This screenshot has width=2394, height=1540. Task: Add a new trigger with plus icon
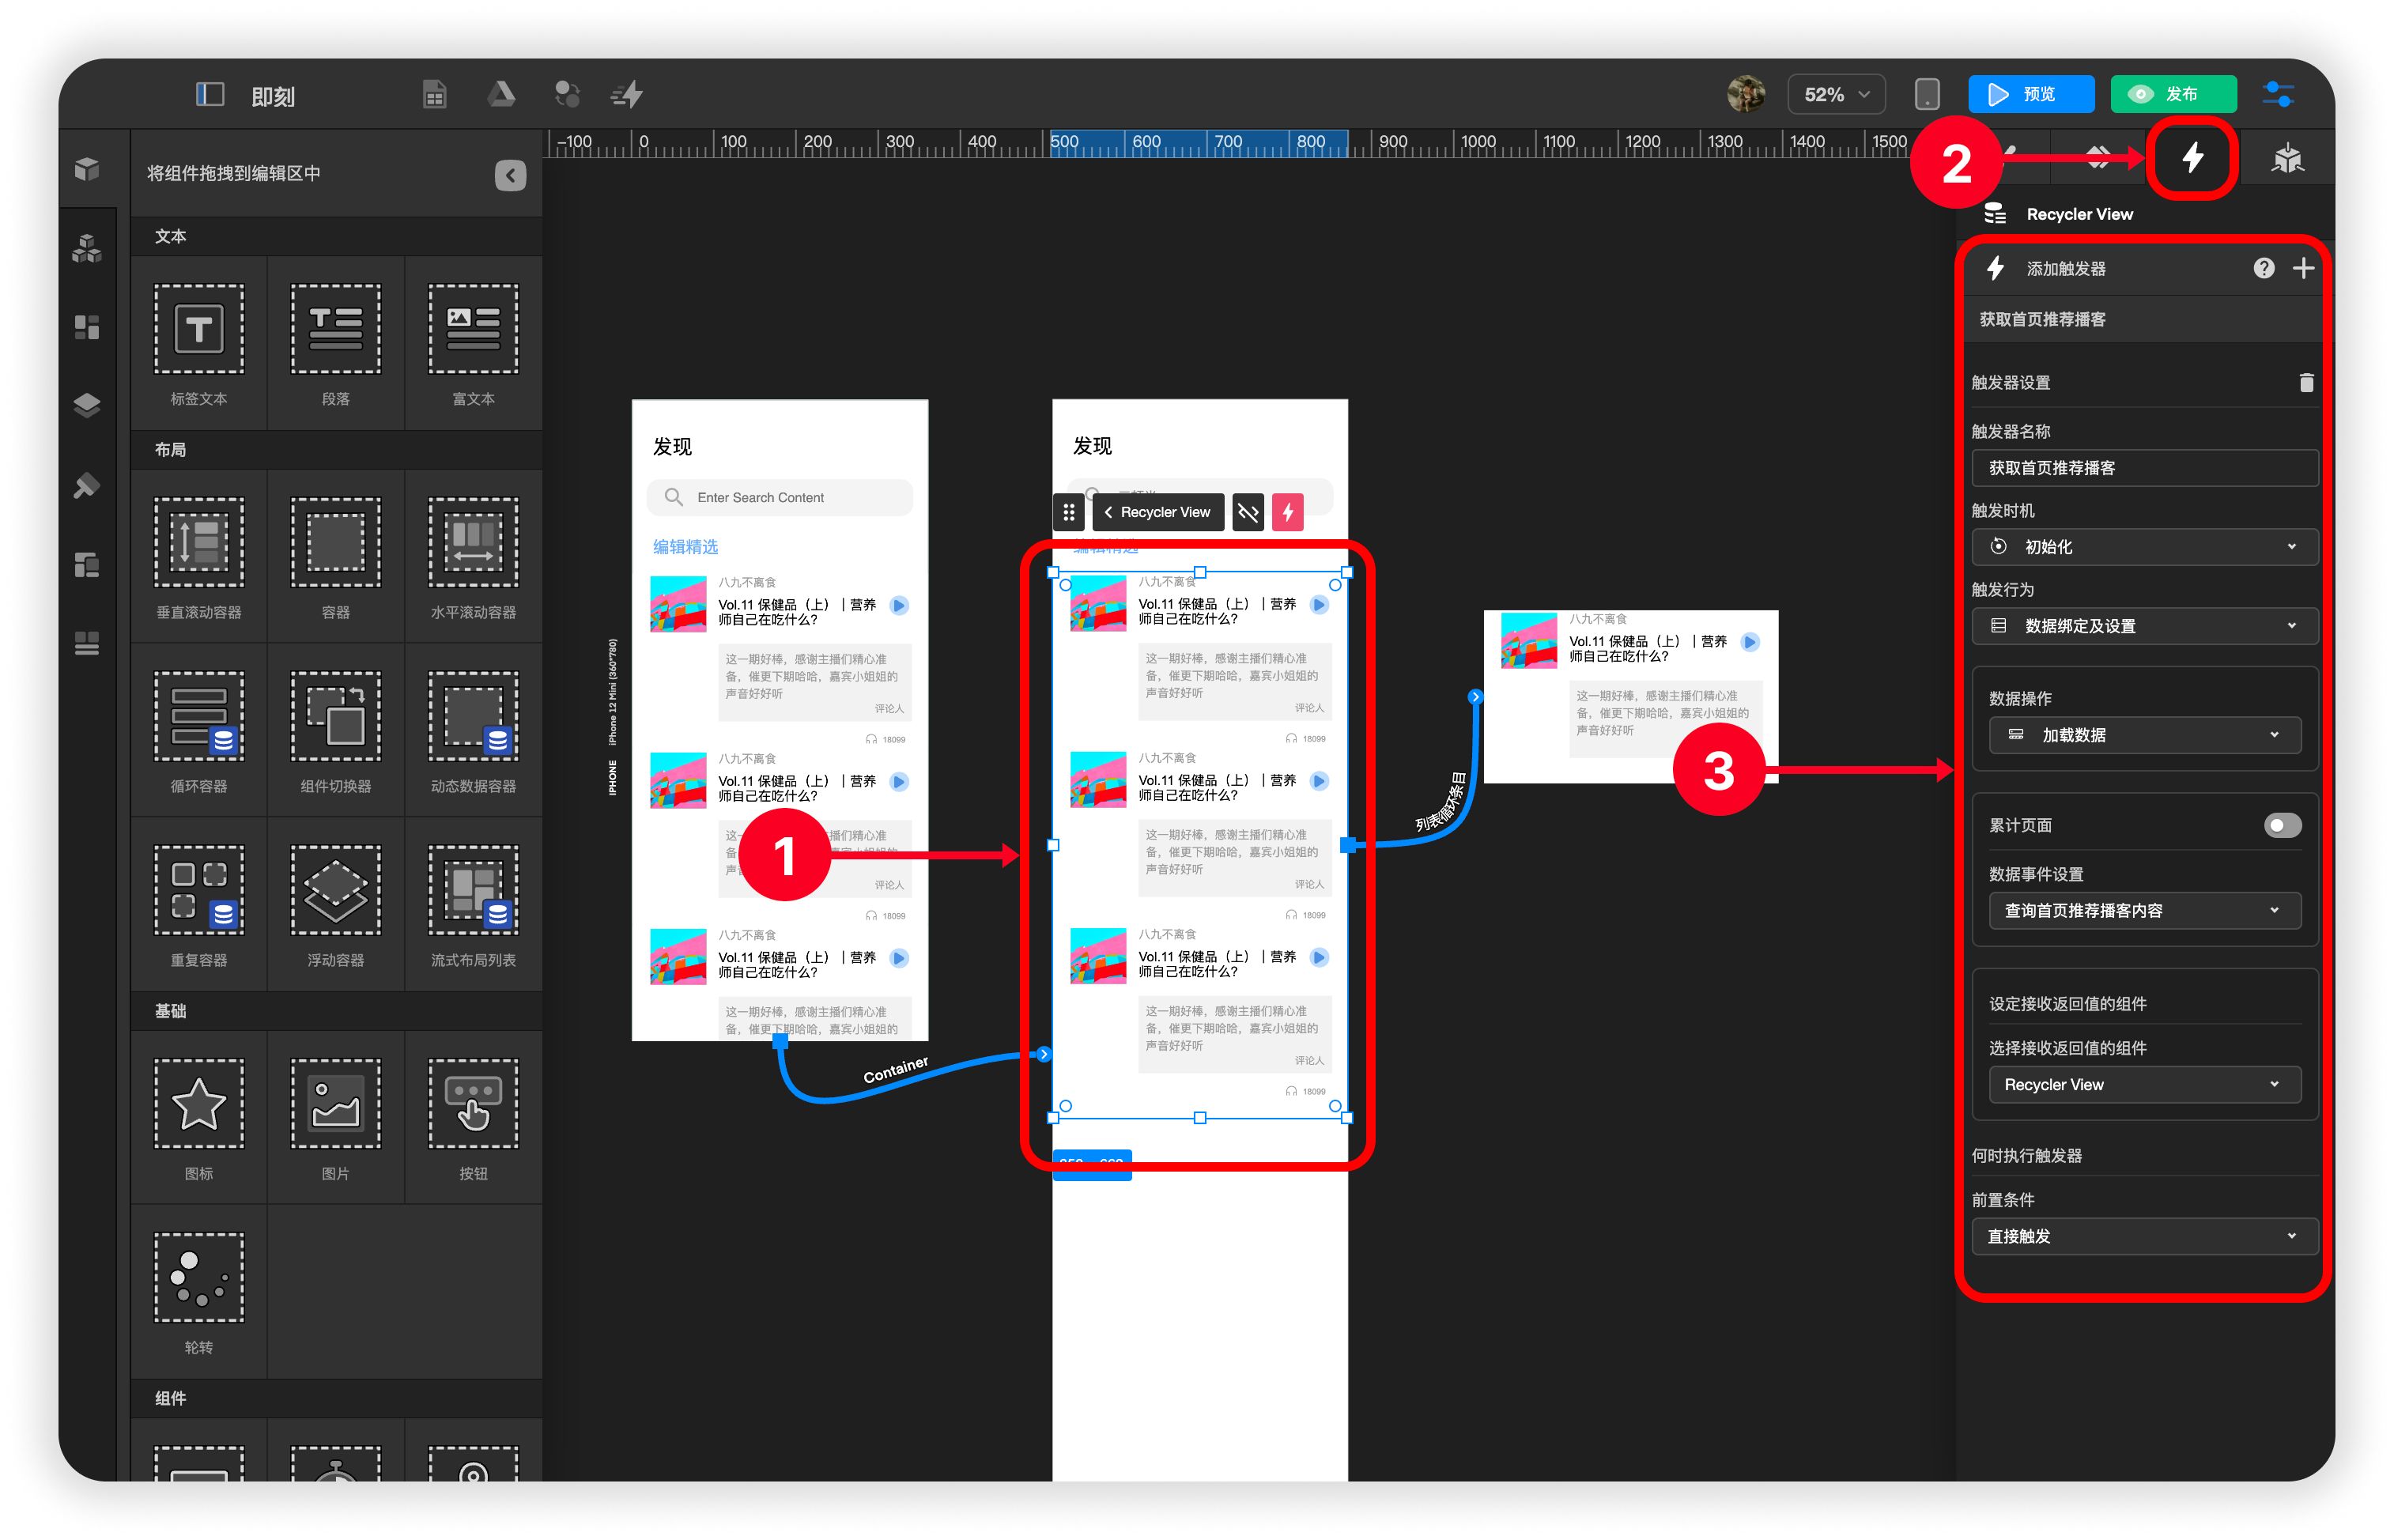(x=2303, y=268)
